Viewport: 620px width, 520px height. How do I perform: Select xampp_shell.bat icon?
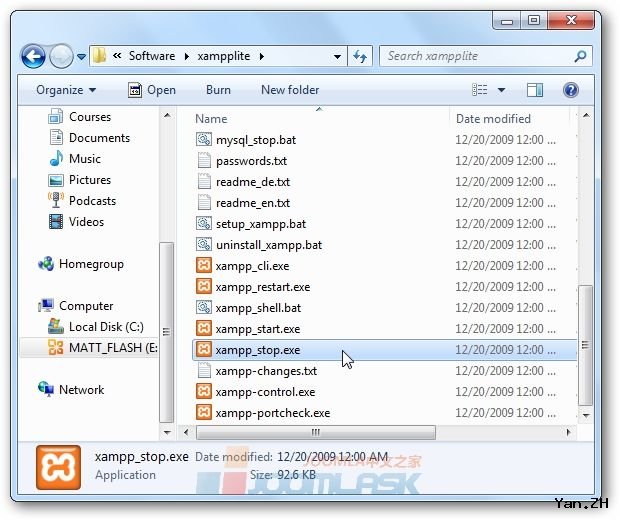204,307
